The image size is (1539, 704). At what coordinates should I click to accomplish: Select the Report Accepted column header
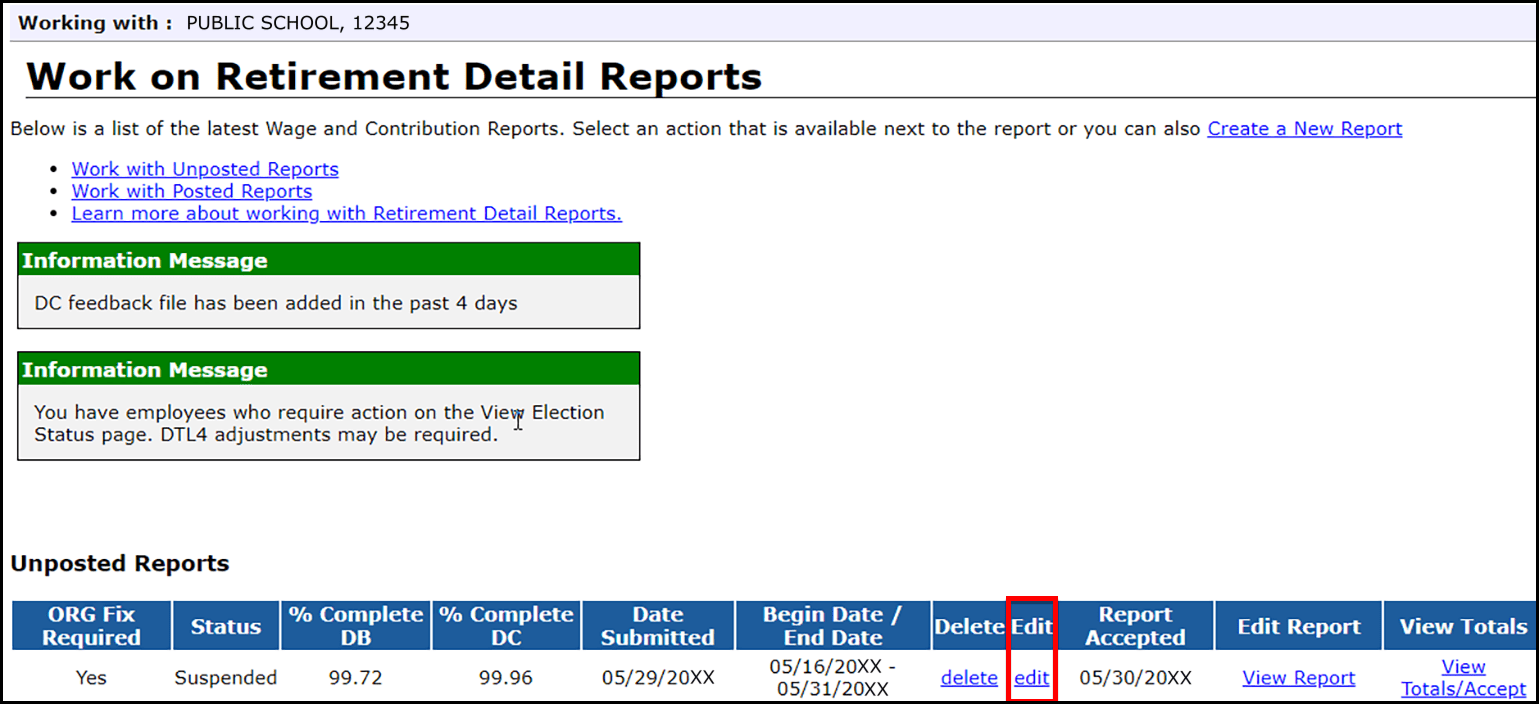[x=1135, y=625]
